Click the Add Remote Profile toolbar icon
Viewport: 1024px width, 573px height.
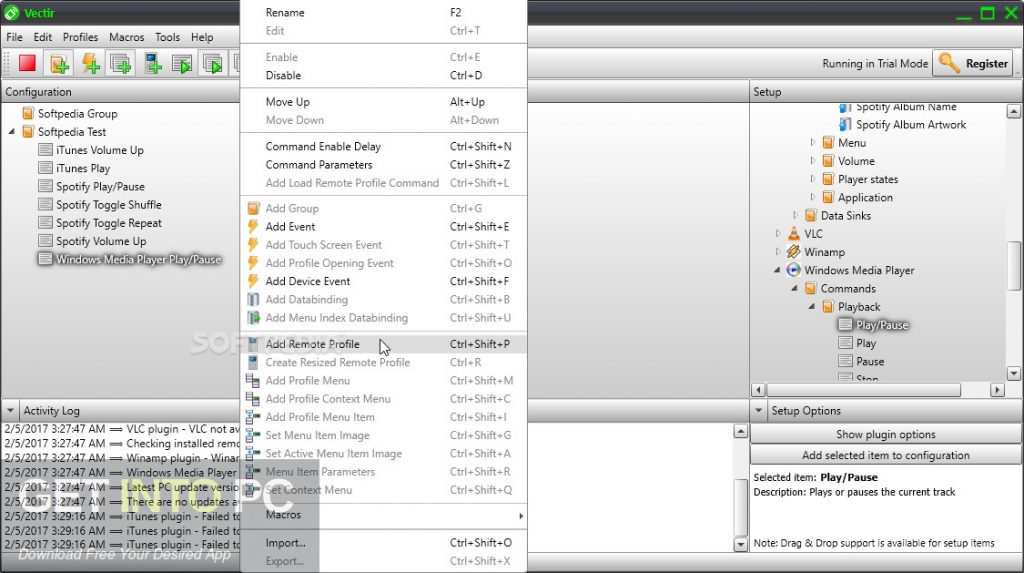coord(152,63)
